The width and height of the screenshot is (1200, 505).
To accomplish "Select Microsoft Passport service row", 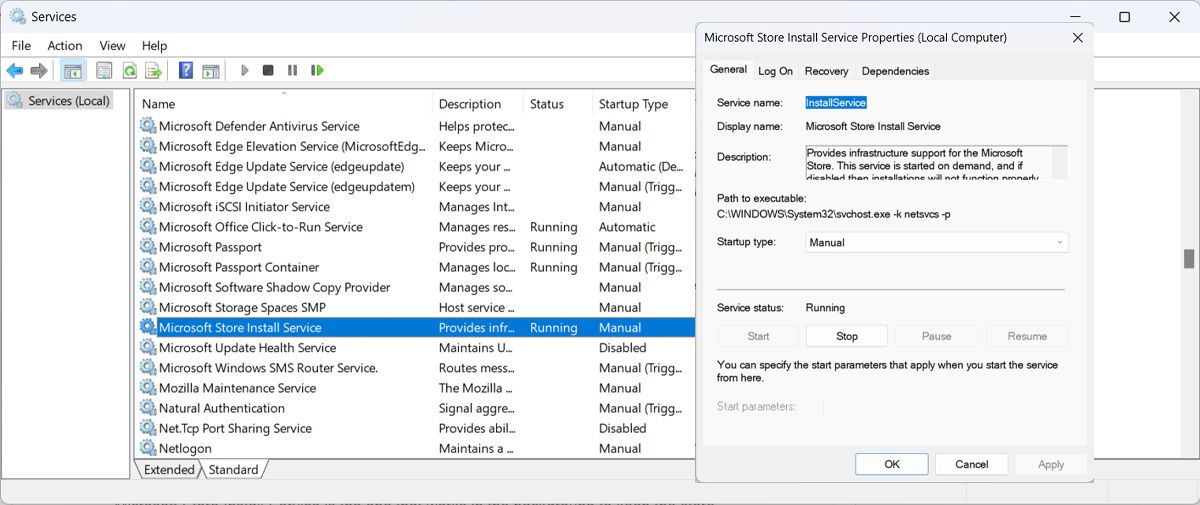I will pos(415,247).
